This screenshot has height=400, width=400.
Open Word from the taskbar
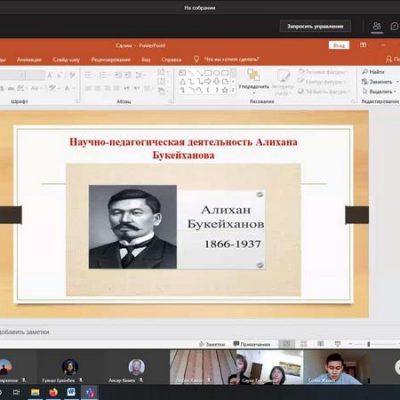(x=71, y=392)
